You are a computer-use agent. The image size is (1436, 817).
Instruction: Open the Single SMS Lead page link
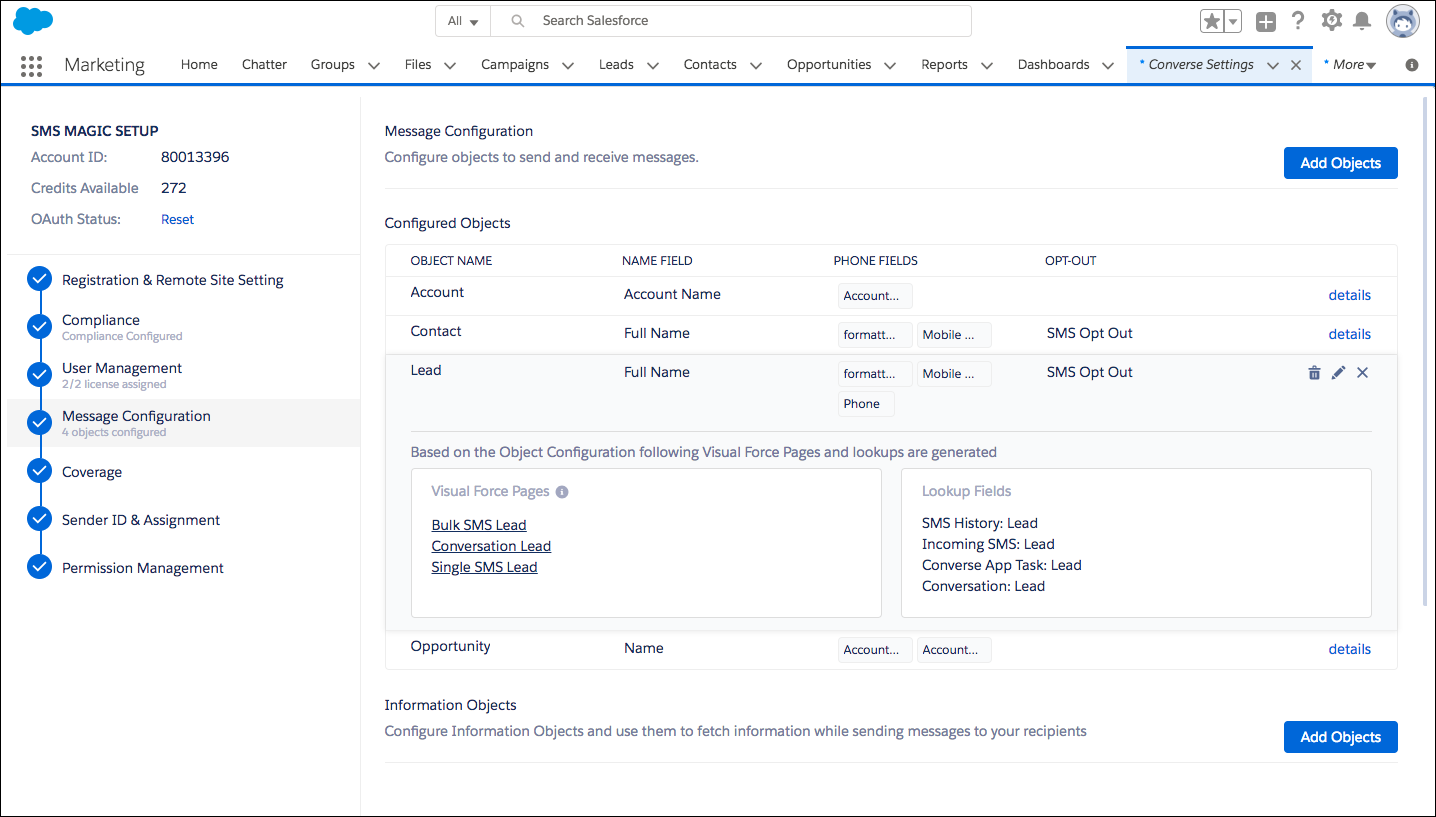point(485,567)
